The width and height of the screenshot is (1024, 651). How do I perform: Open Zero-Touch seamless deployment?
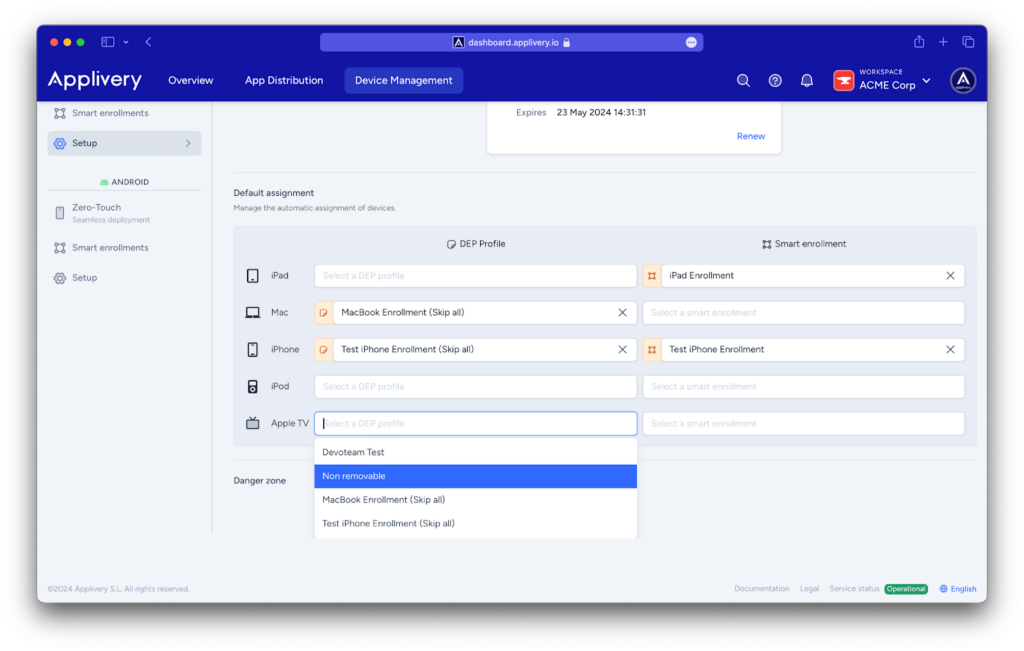click(x=124, y=213)
